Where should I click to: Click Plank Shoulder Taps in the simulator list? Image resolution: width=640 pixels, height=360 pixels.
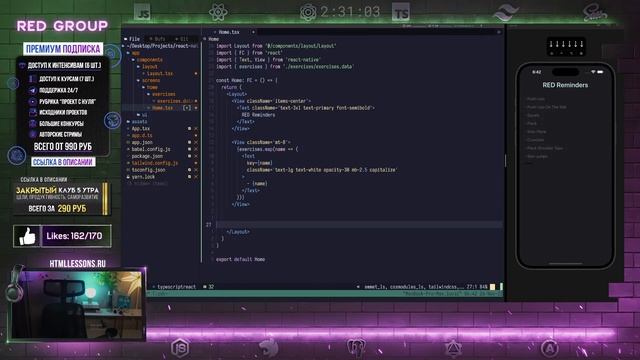[545, 148]
